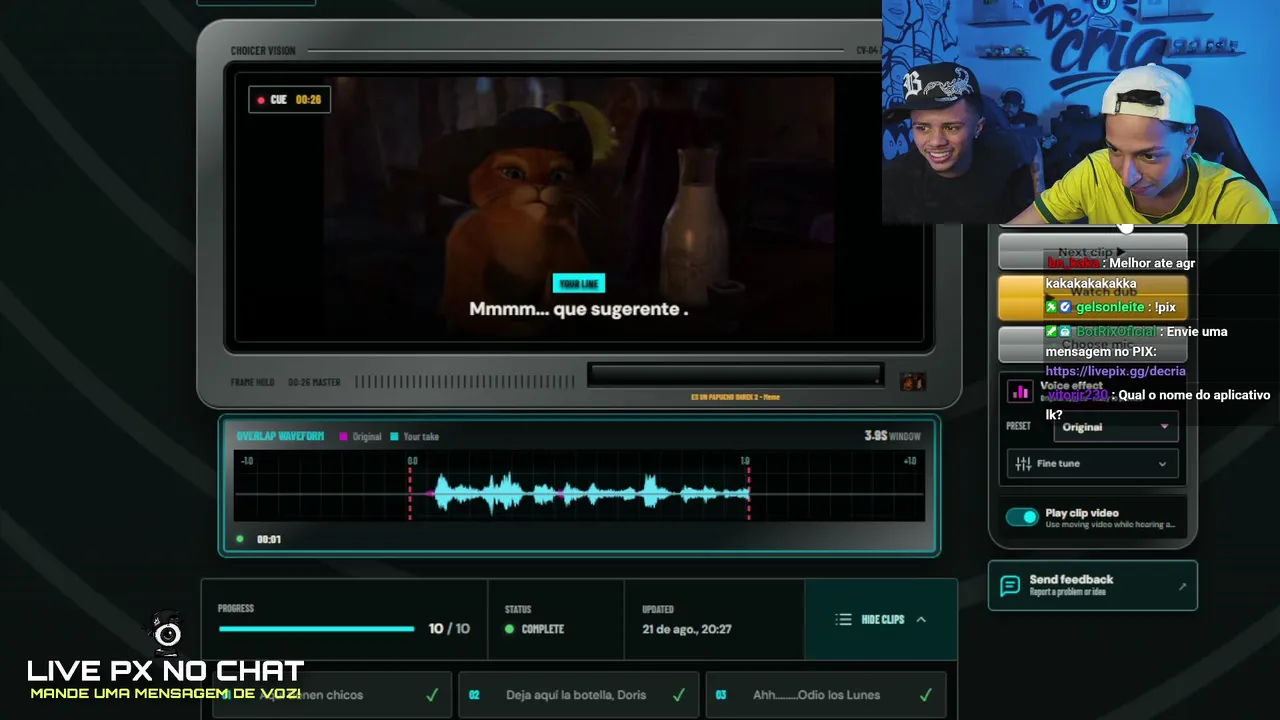Select clip 02 Deja aquí la botella, Doris

point(578,695)
